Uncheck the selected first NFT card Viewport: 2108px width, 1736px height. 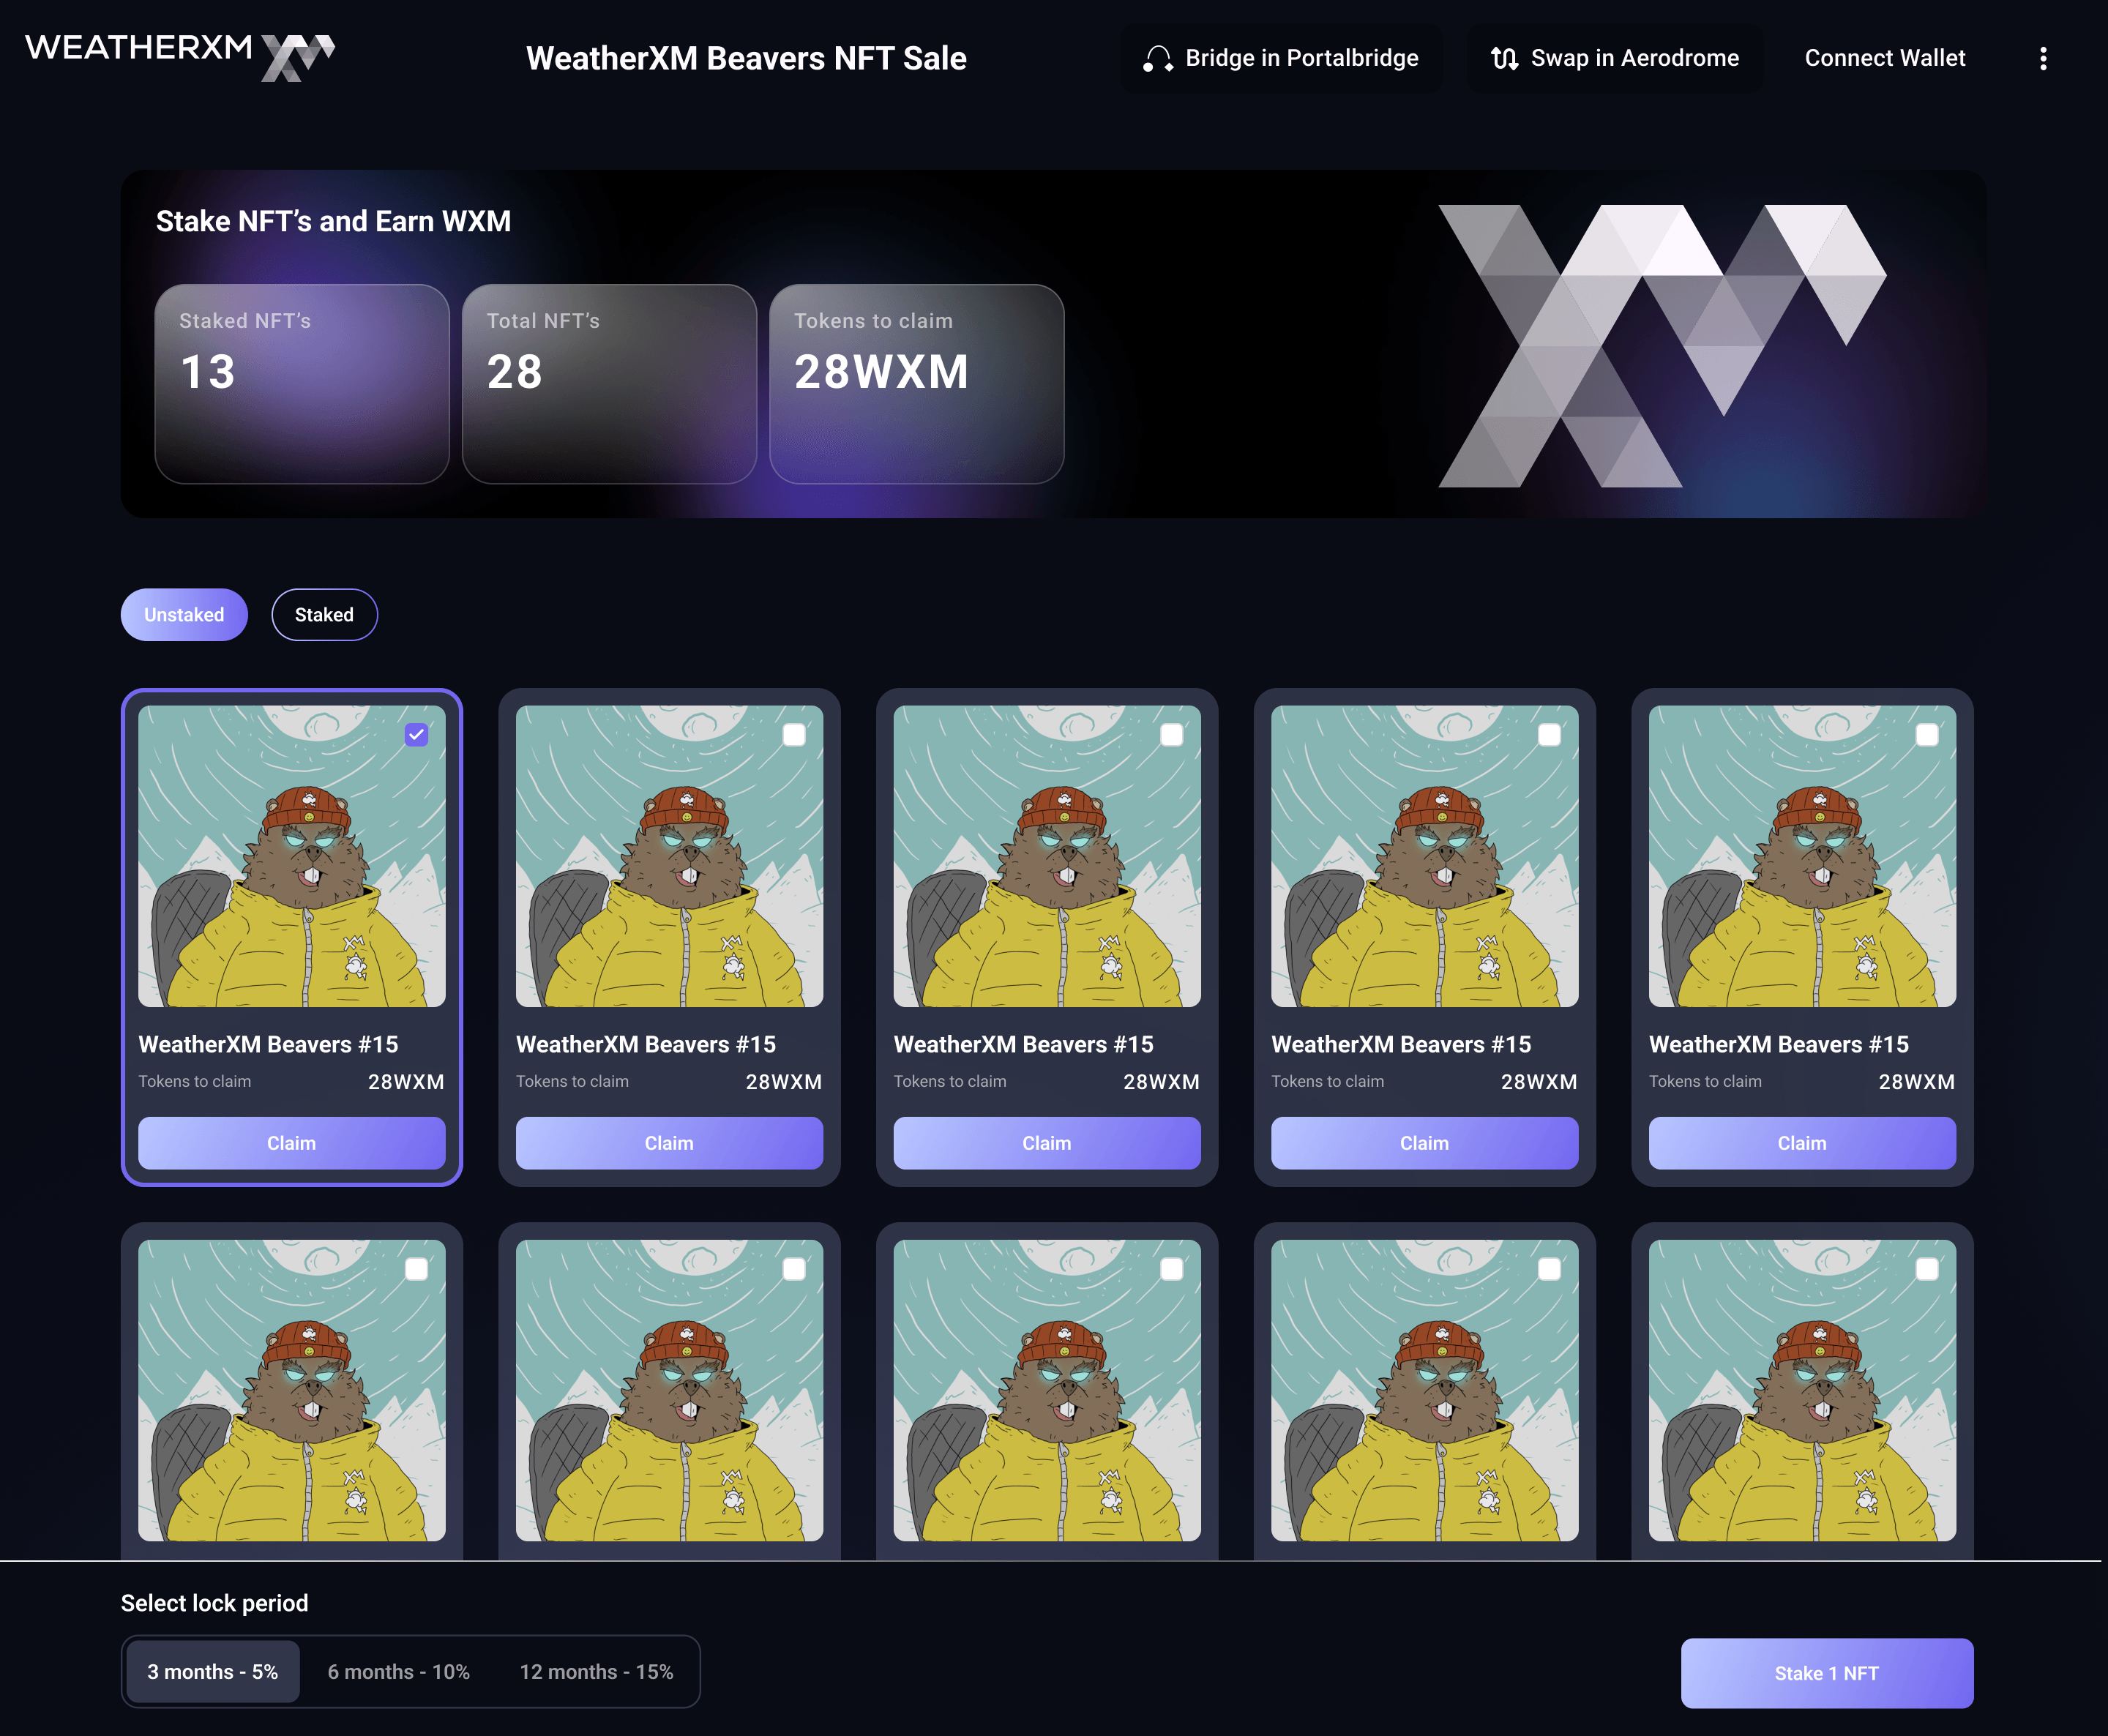[x=416, y=735]
